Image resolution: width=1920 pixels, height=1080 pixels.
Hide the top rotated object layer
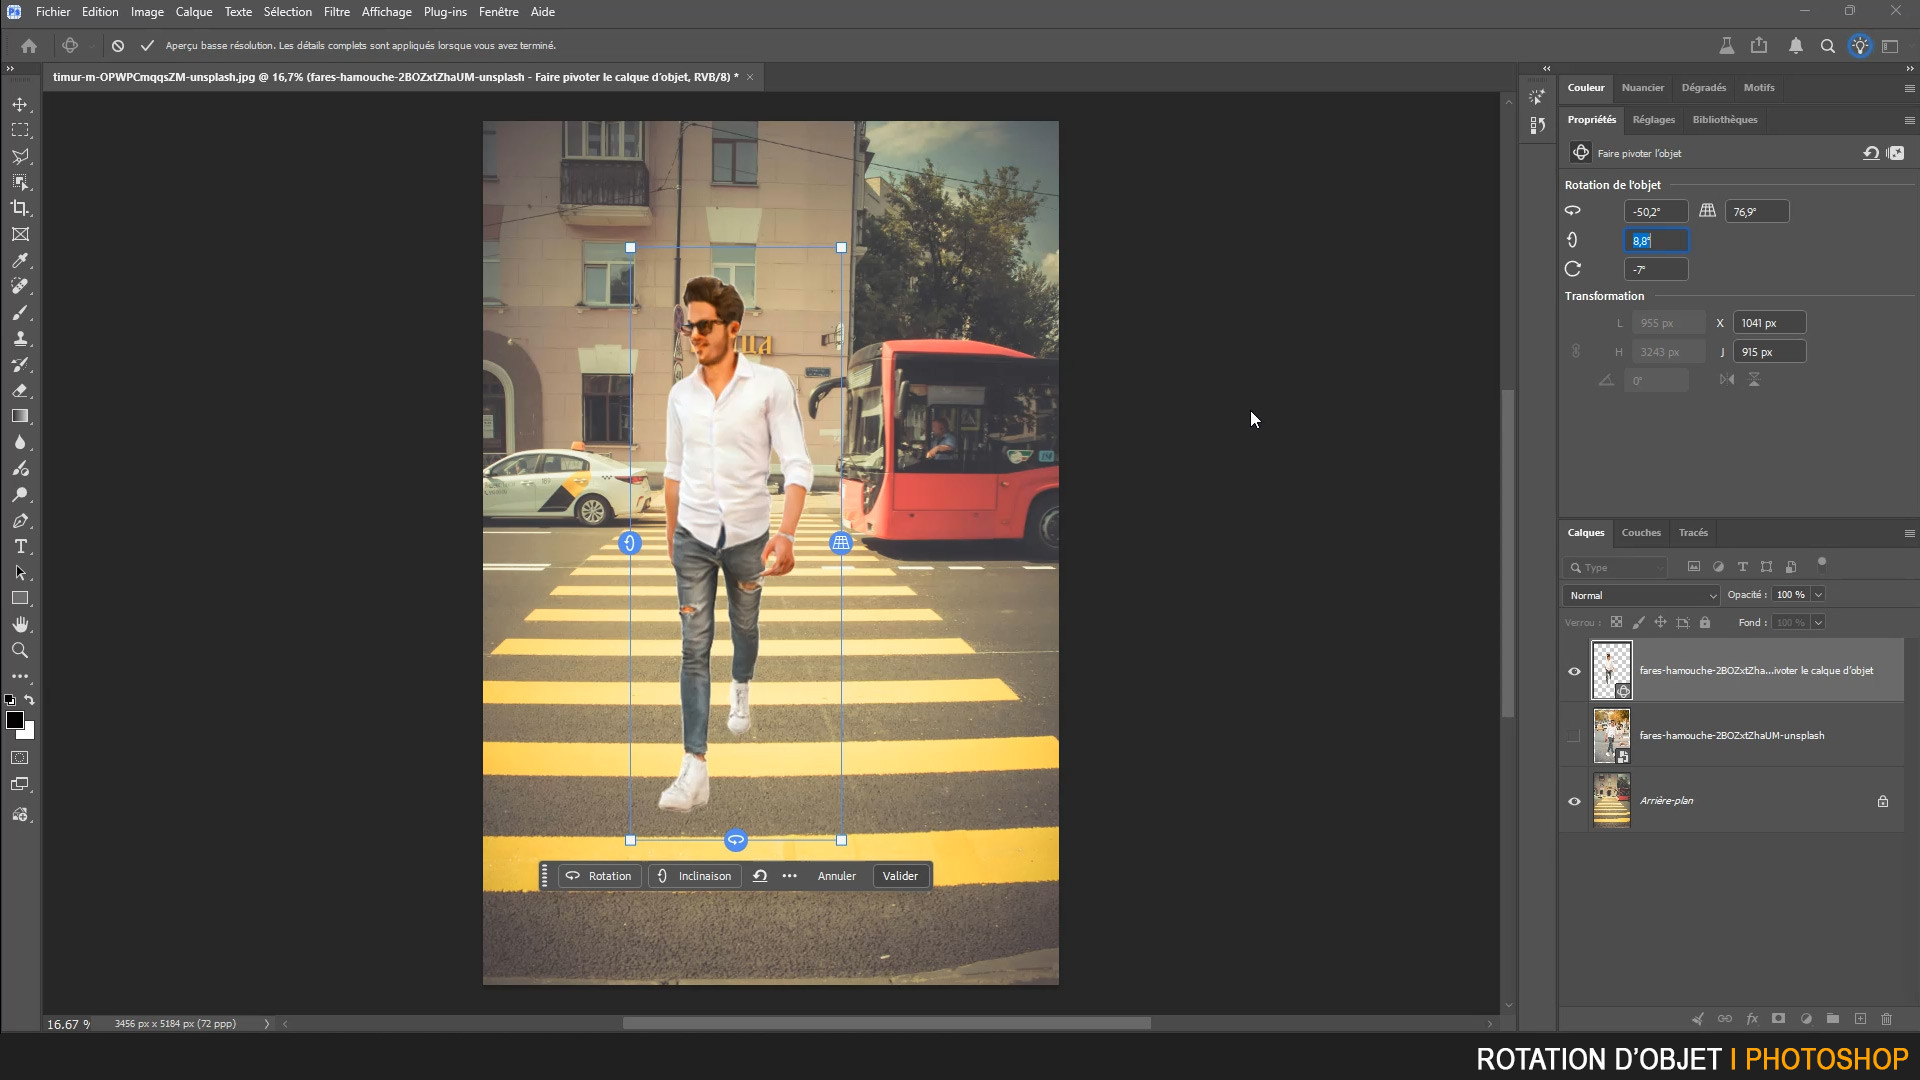coord(1574,671)
